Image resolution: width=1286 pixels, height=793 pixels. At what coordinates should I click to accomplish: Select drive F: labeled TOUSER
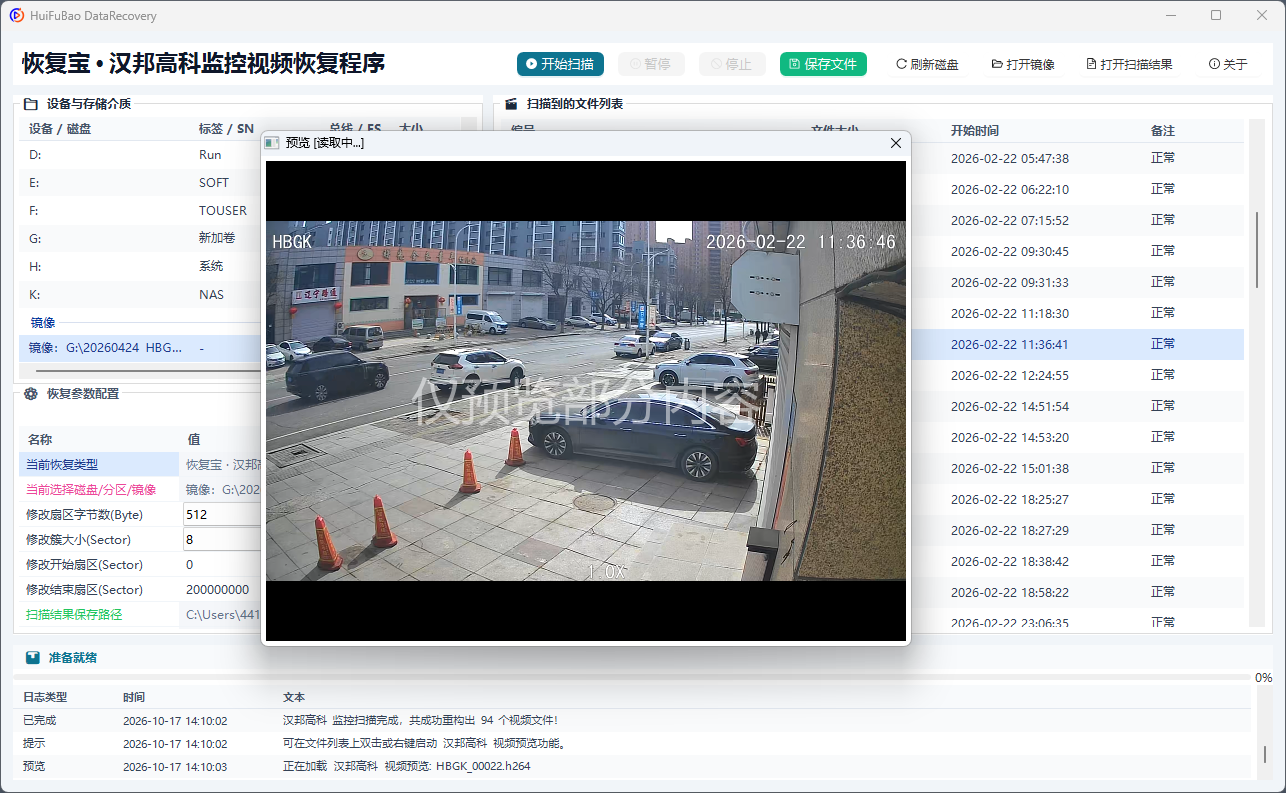pos(140,211)
